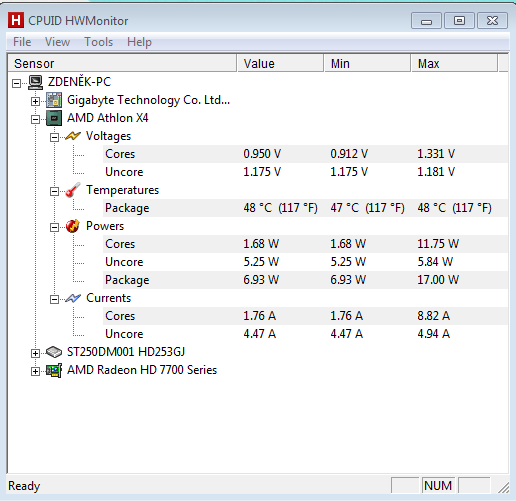Click the AMD Athlon X4 processor icon
Image resolution: width=516 pixels, height=501 pixels.
pos(54,118)
